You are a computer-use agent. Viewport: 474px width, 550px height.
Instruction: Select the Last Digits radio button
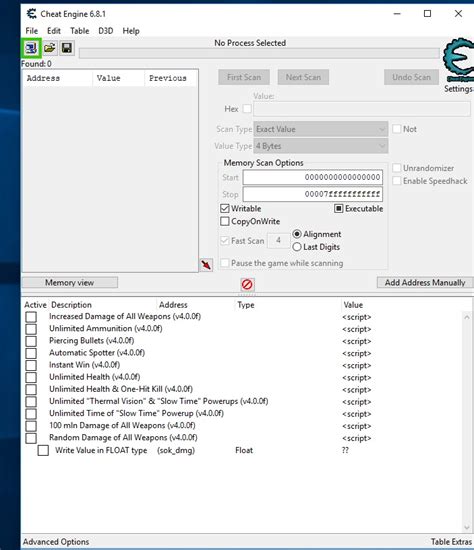pos(297,247)
